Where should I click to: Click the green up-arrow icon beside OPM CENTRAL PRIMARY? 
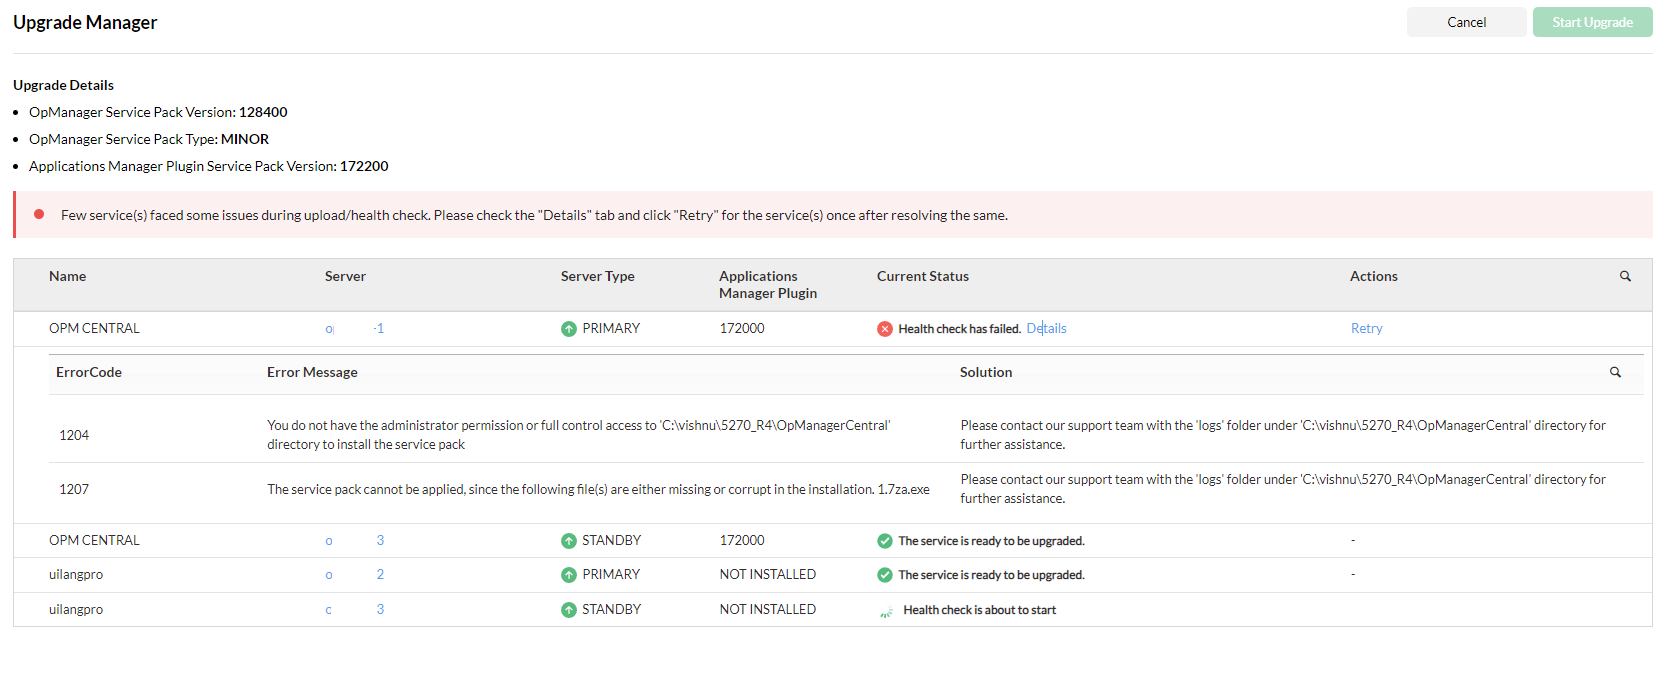point(569,329)
